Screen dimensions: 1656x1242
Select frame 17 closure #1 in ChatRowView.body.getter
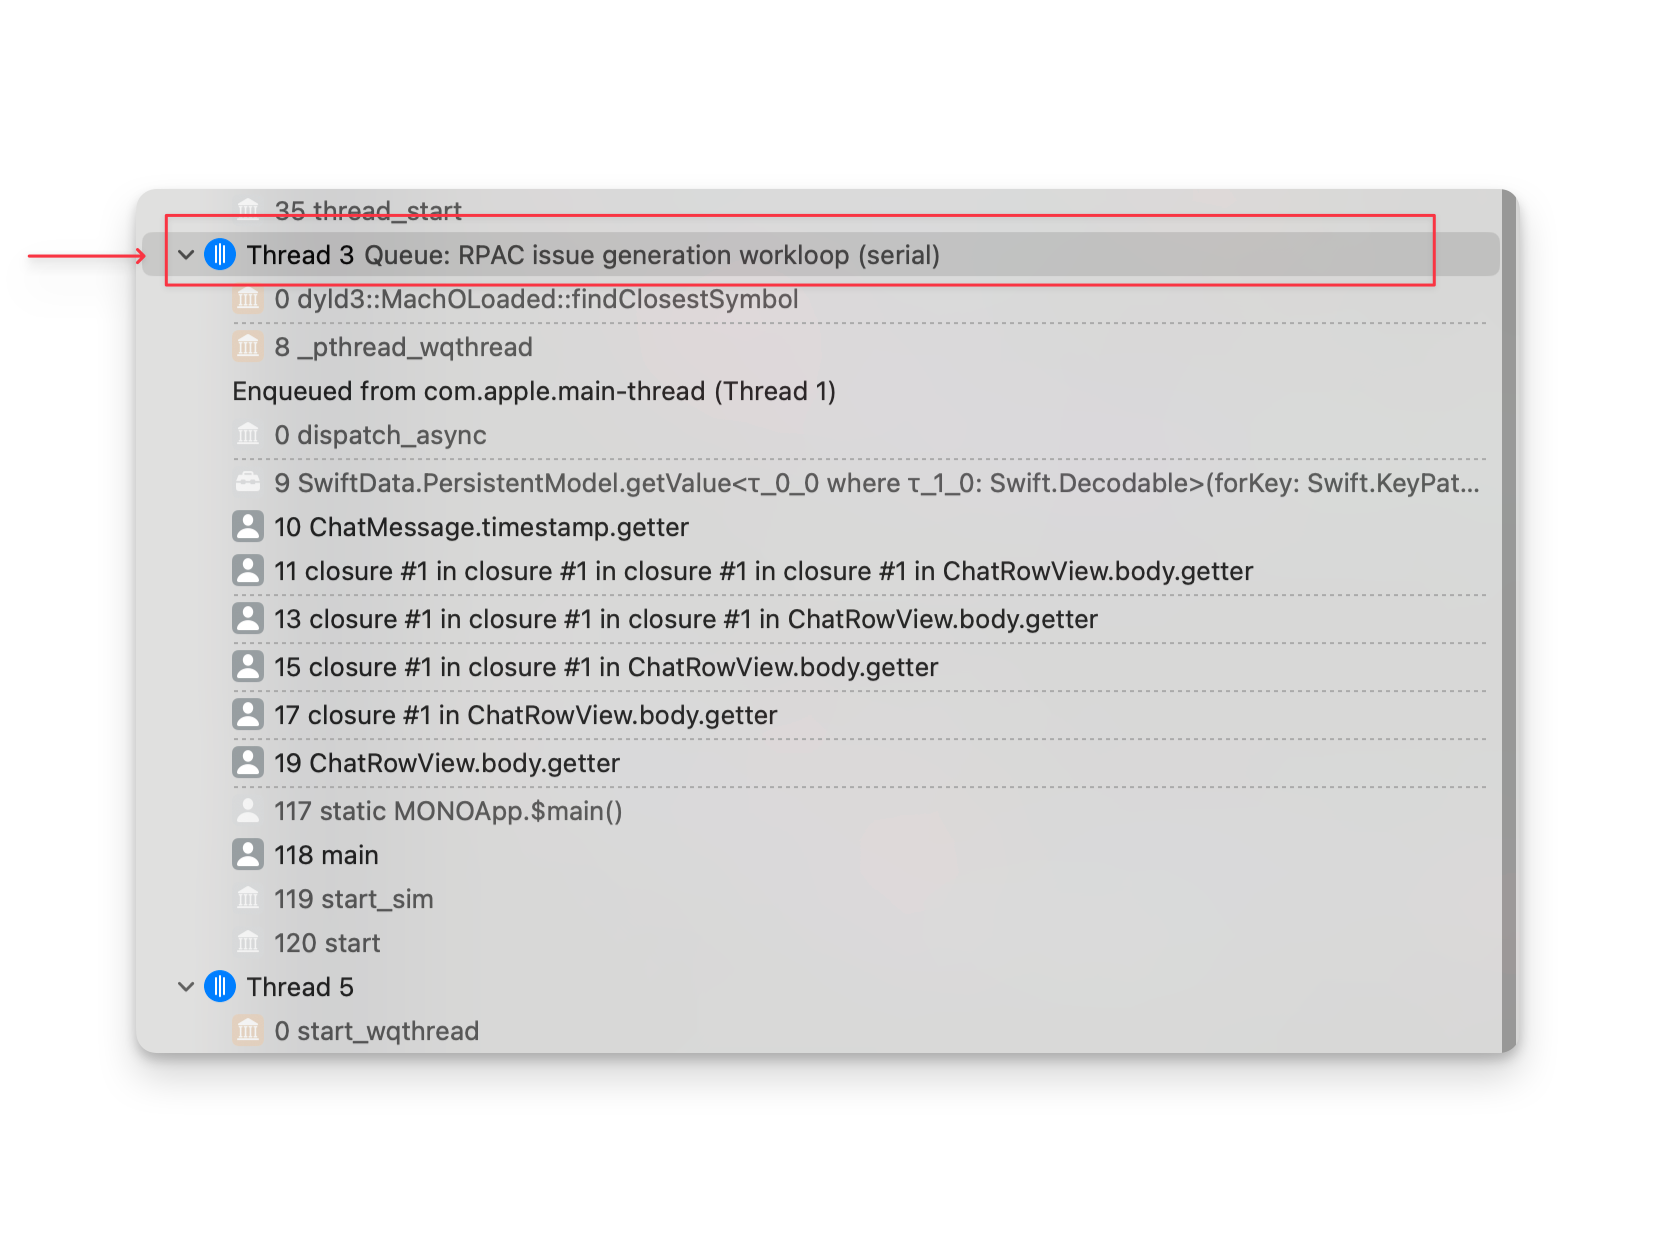click(x=525, y=715)
